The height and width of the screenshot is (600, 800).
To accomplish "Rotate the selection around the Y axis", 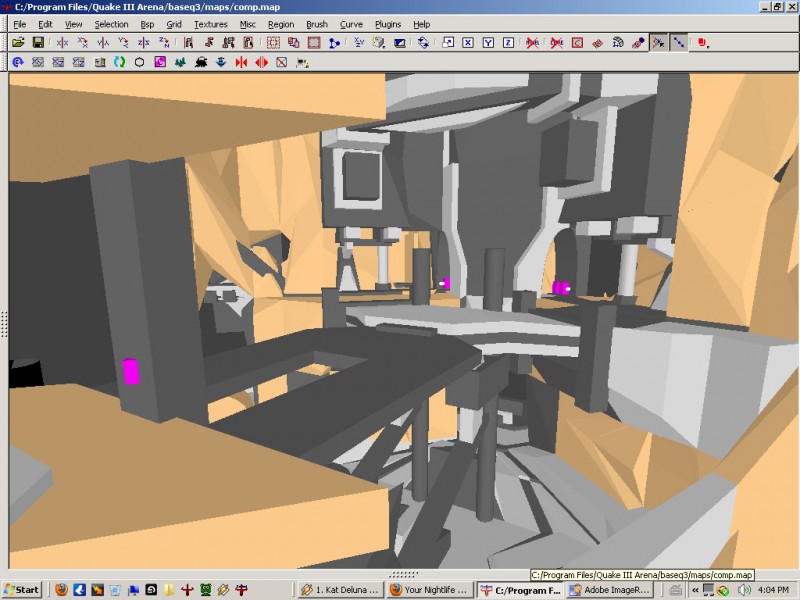I will 123,43.
